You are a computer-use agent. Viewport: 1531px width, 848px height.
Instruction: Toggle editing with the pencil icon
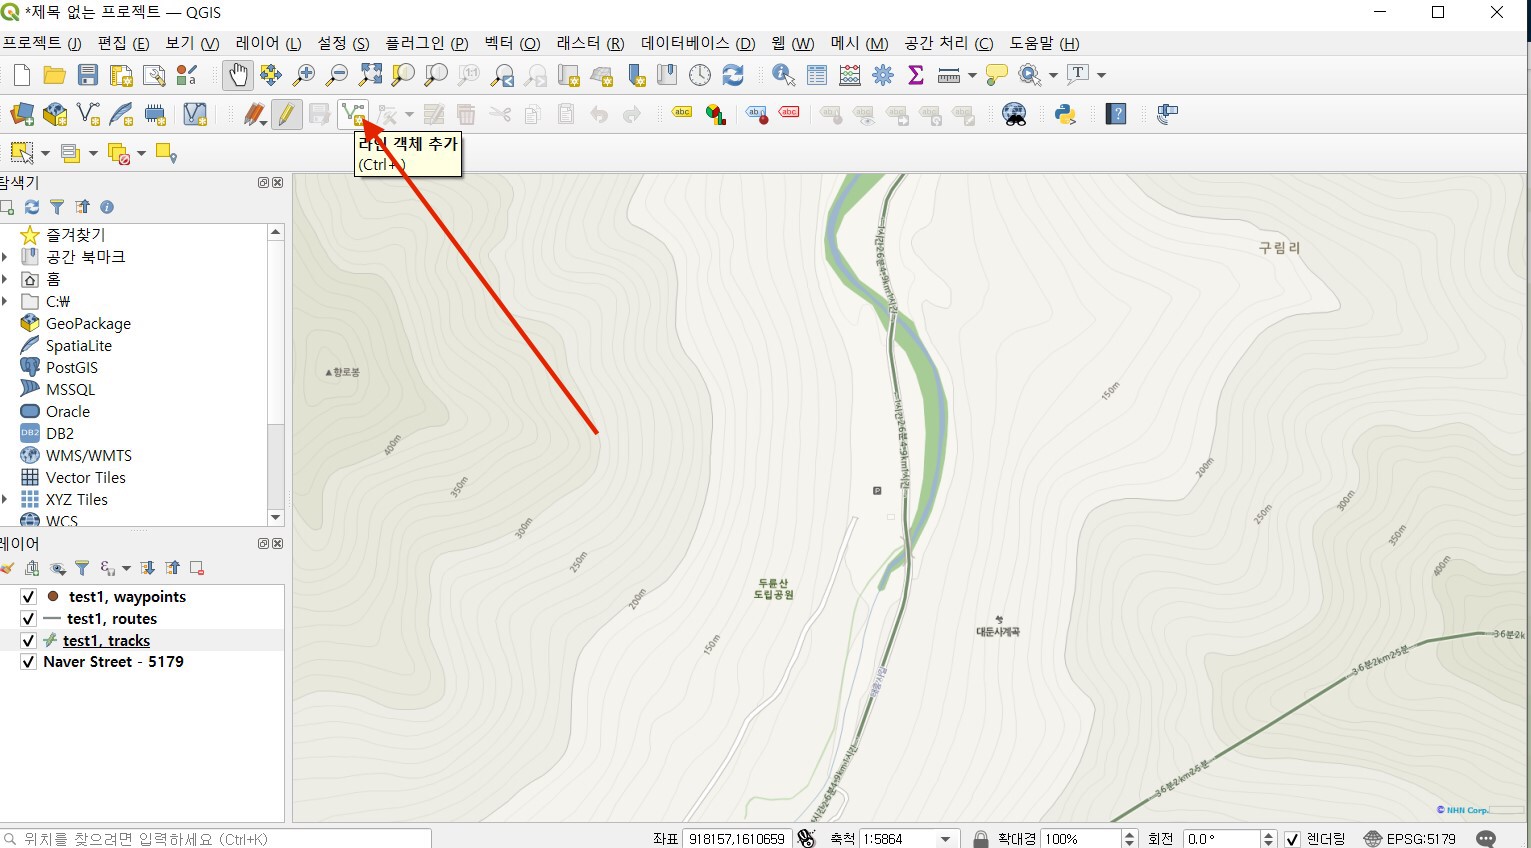[x=286, y=114]
